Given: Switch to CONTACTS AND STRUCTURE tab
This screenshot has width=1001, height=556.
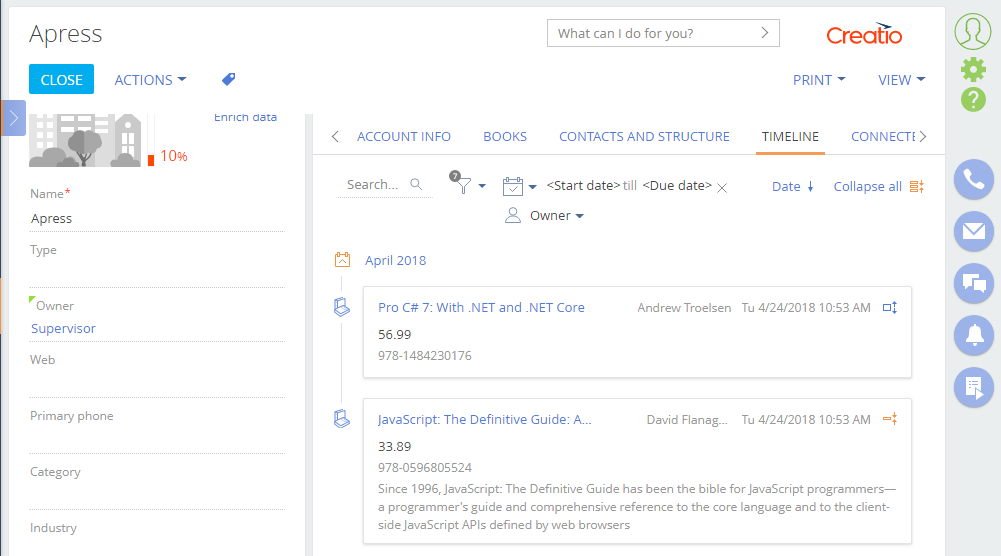Looking at the screenshot, I should click(x=644, y=137).
